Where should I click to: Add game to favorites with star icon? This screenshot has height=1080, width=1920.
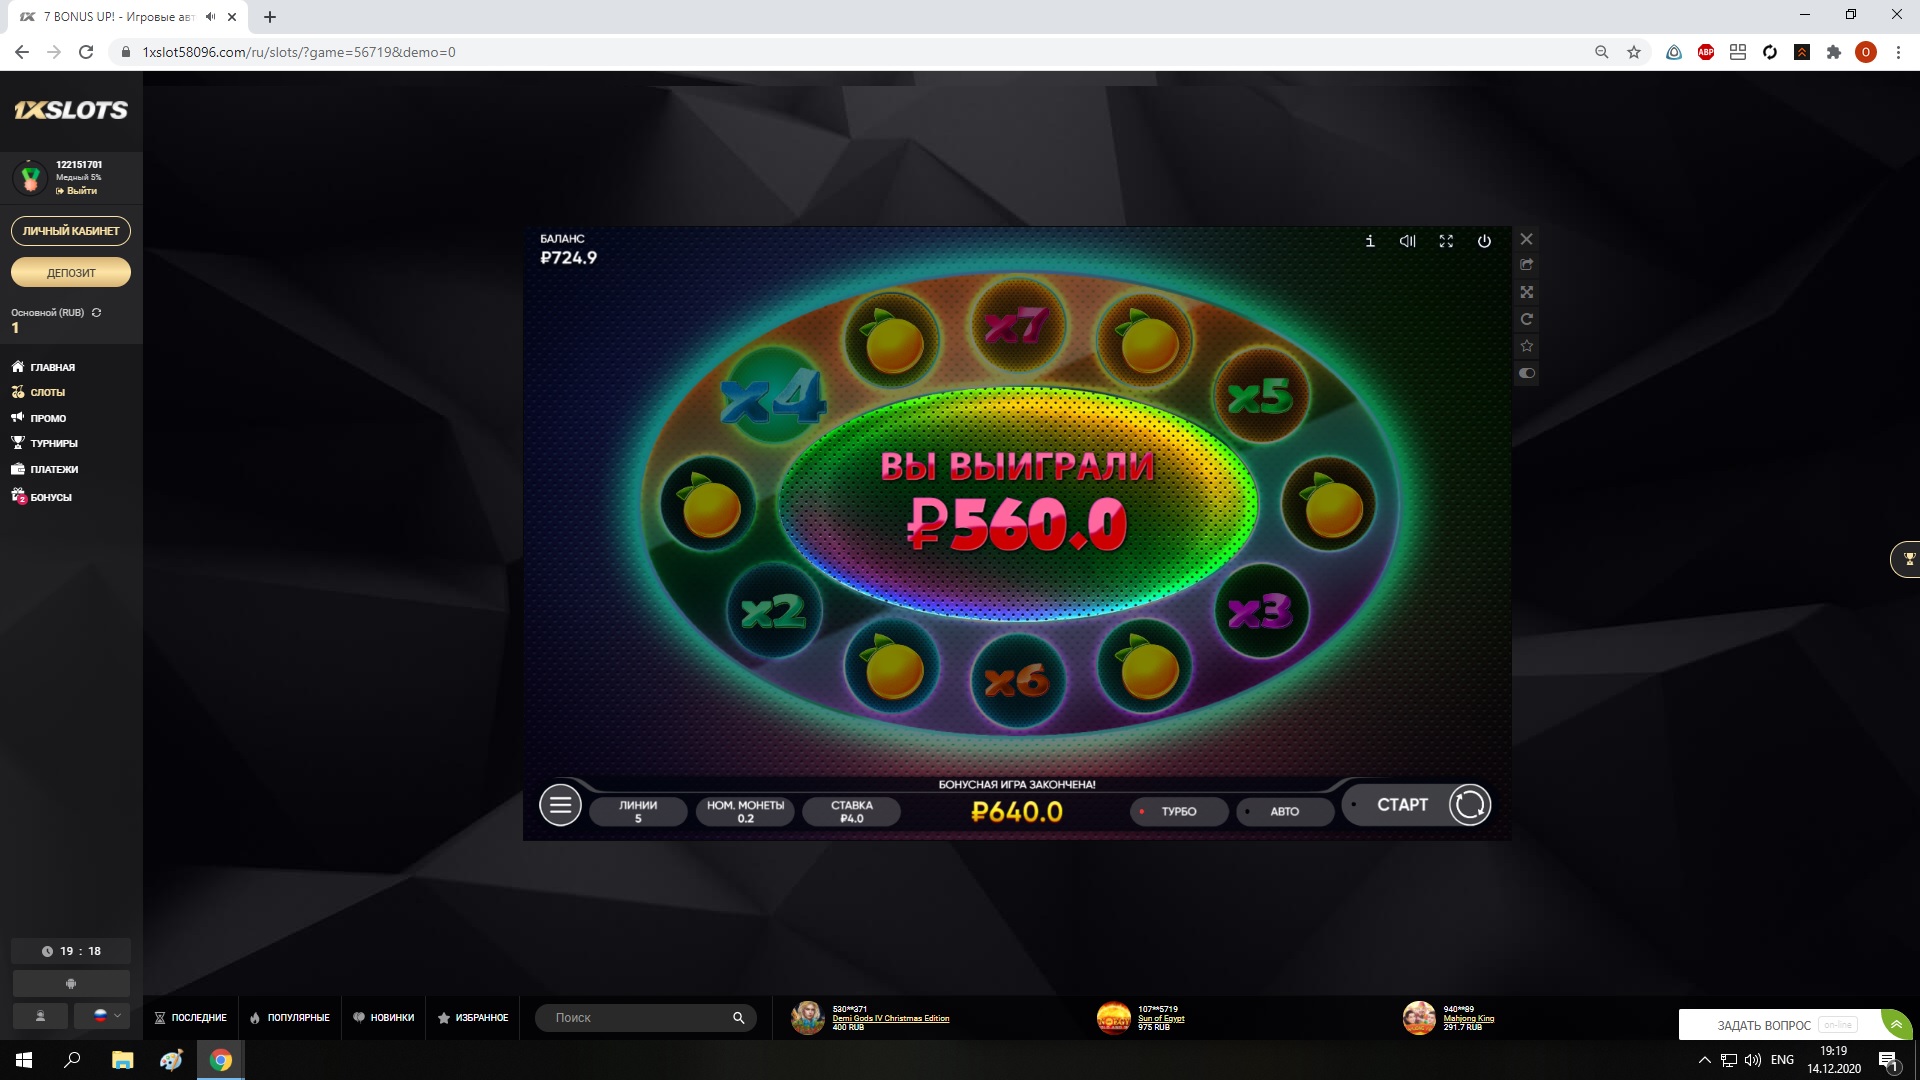tap(1526, 346)
